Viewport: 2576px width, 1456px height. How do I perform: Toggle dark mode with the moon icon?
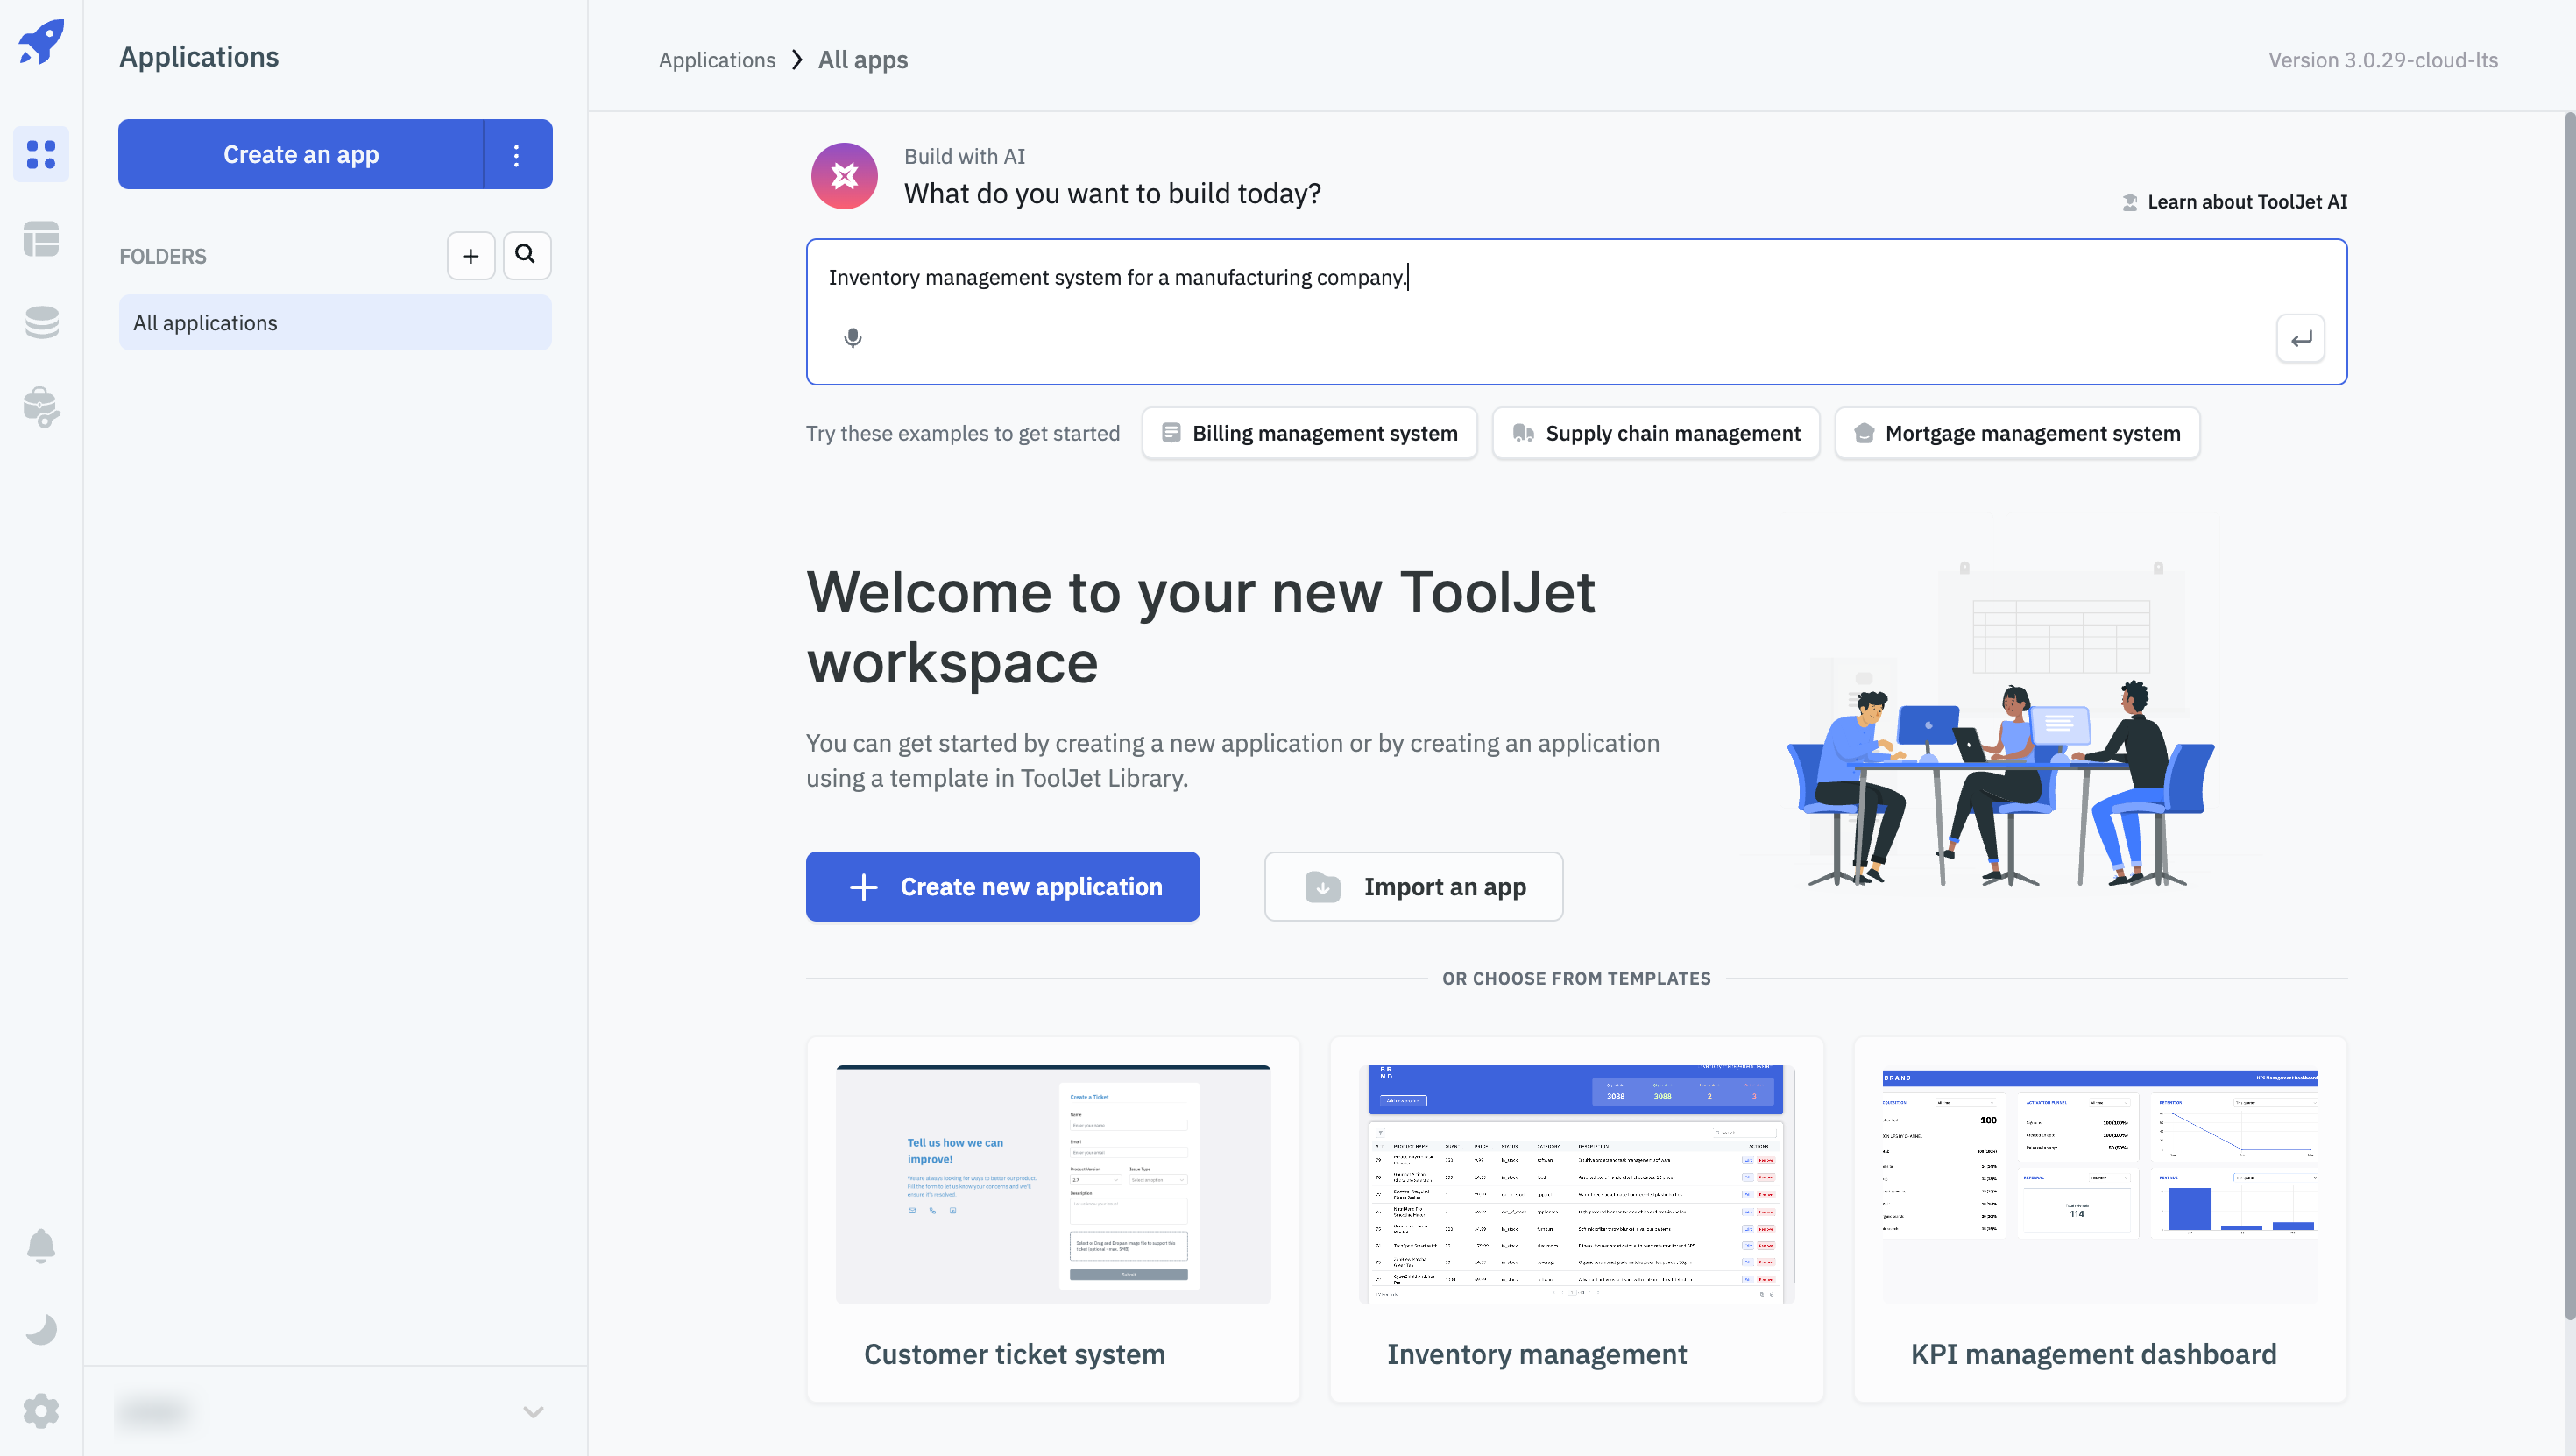[x=41, y=1329]
